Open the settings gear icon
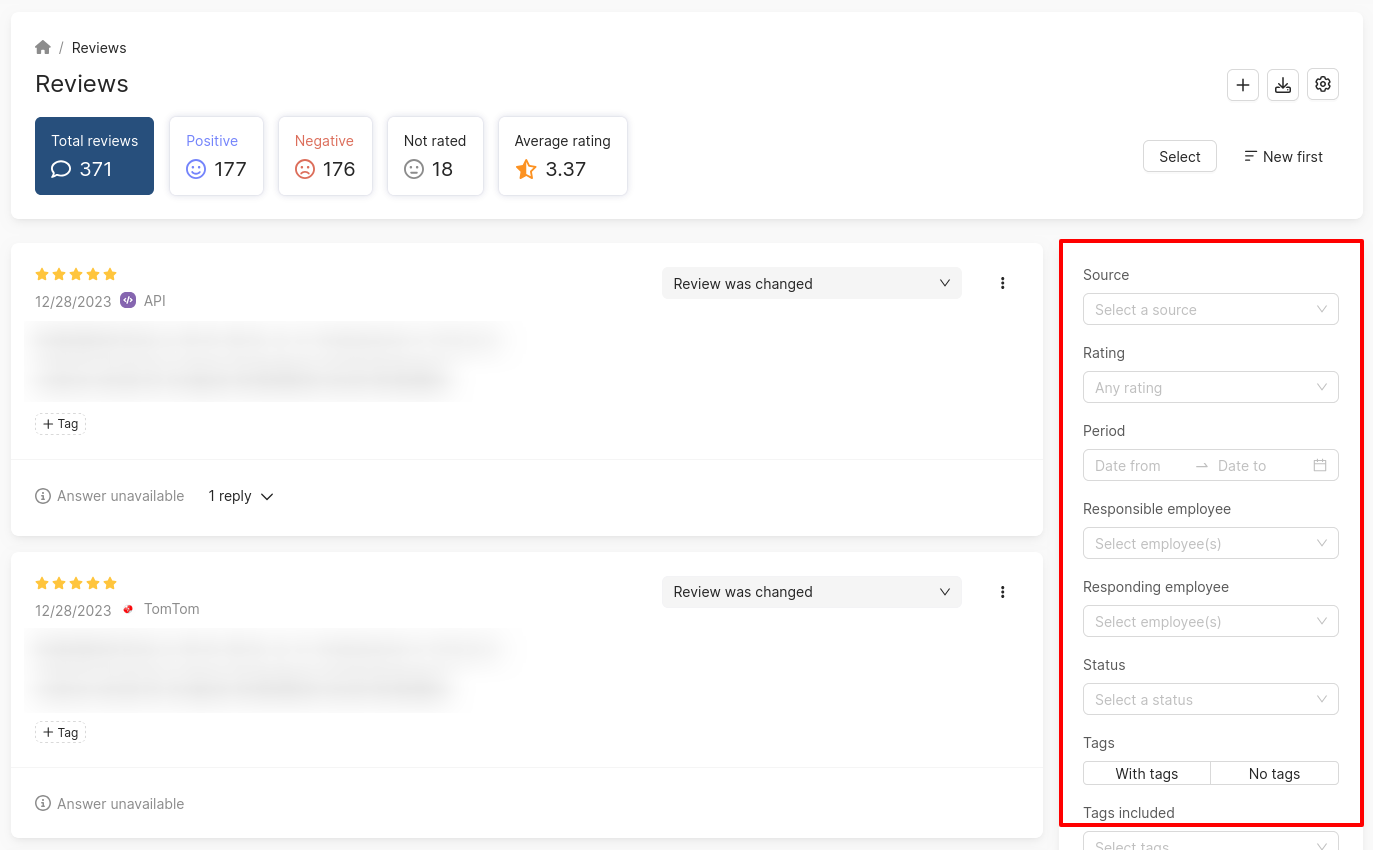The width and height of the screenshot is (1373, 850). (1323, 85)
